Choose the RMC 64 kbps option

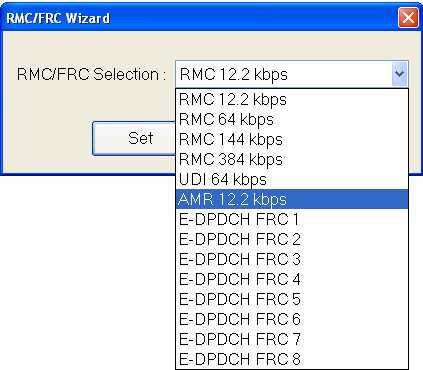292,119
